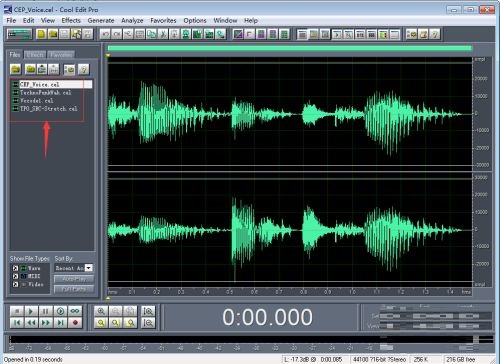The width and height of the screenshot is (500, 364).
Task: Click the Fast Forward transport button
Action: click(x=46, y=323)
